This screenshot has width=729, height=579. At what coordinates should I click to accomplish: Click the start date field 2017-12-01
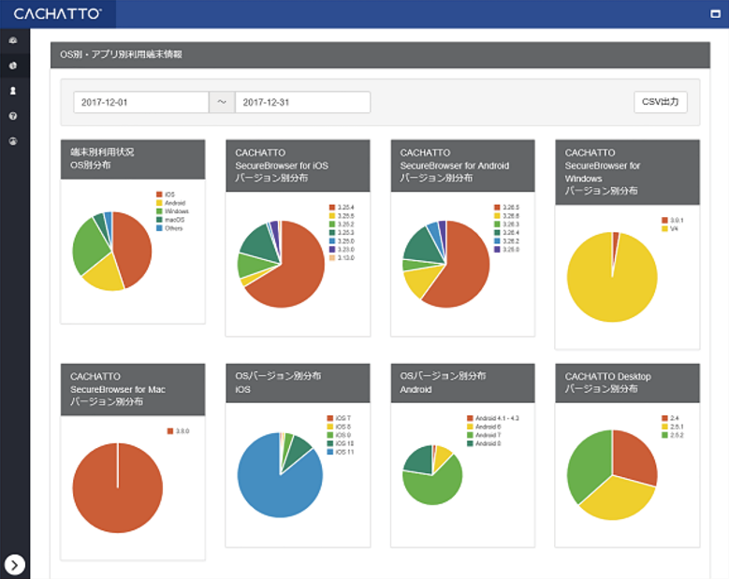point(140,102)
